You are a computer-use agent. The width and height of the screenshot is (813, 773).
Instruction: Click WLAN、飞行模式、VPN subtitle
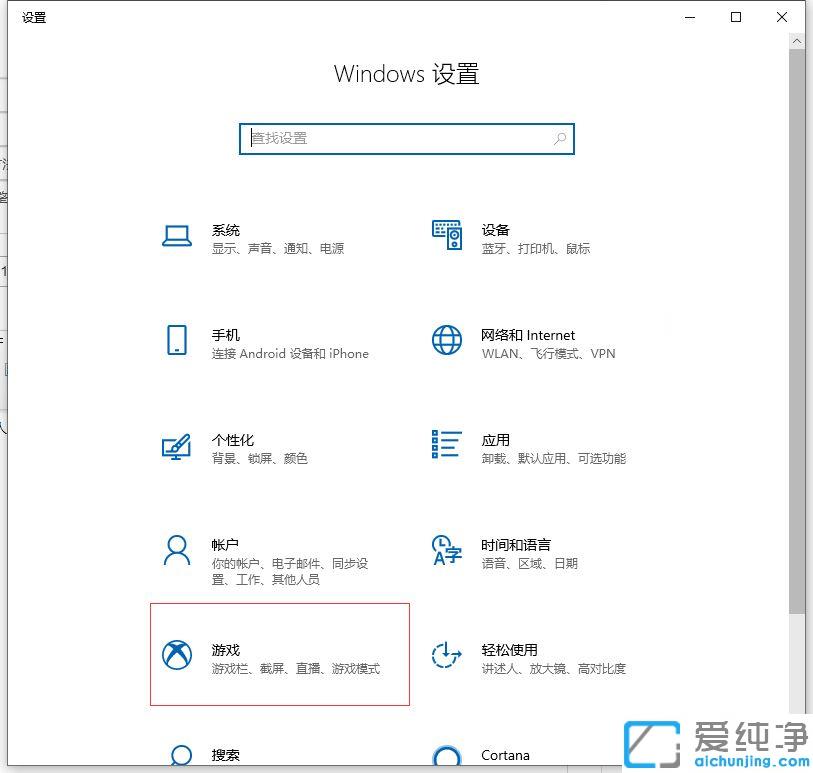(x=548, y=353)
